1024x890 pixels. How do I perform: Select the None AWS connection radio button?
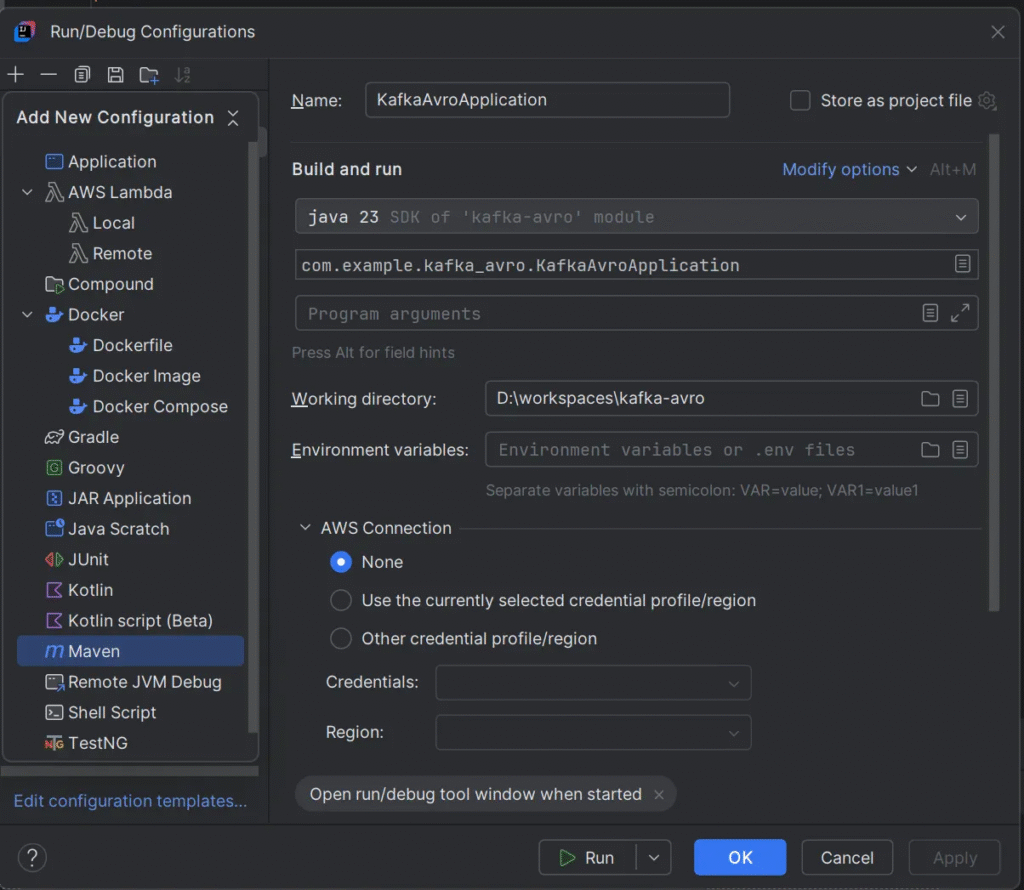tap(341, 562)
